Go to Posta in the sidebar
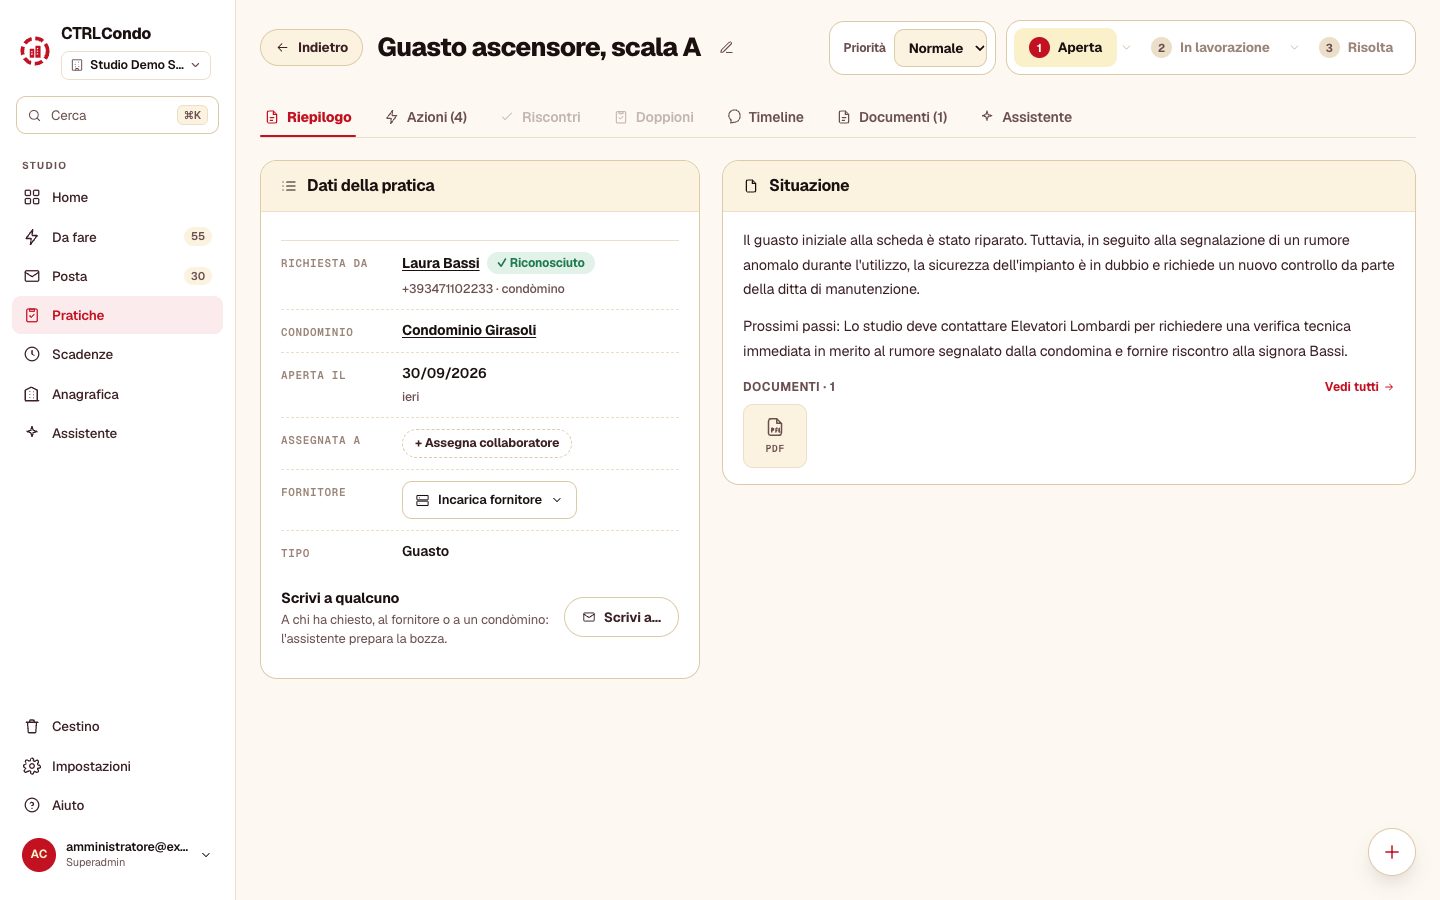The width and height of the screenshot is (1440, 900). 117,276
